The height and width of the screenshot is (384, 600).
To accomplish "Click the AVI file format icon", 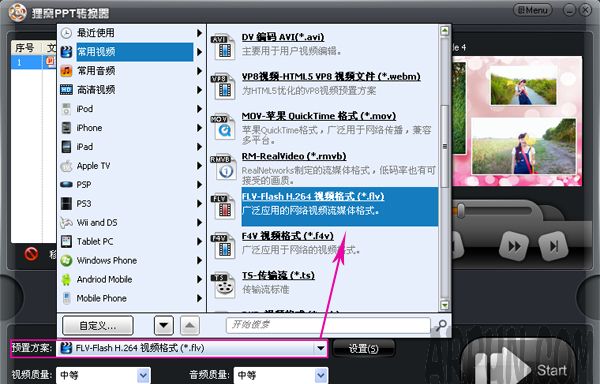I will [223, 47].
